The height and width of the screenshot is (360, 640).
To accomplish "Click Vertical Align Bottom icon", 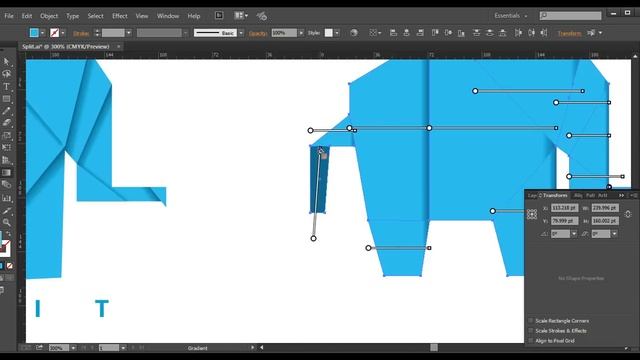I will pyautogui.click(x=461, y=33).
